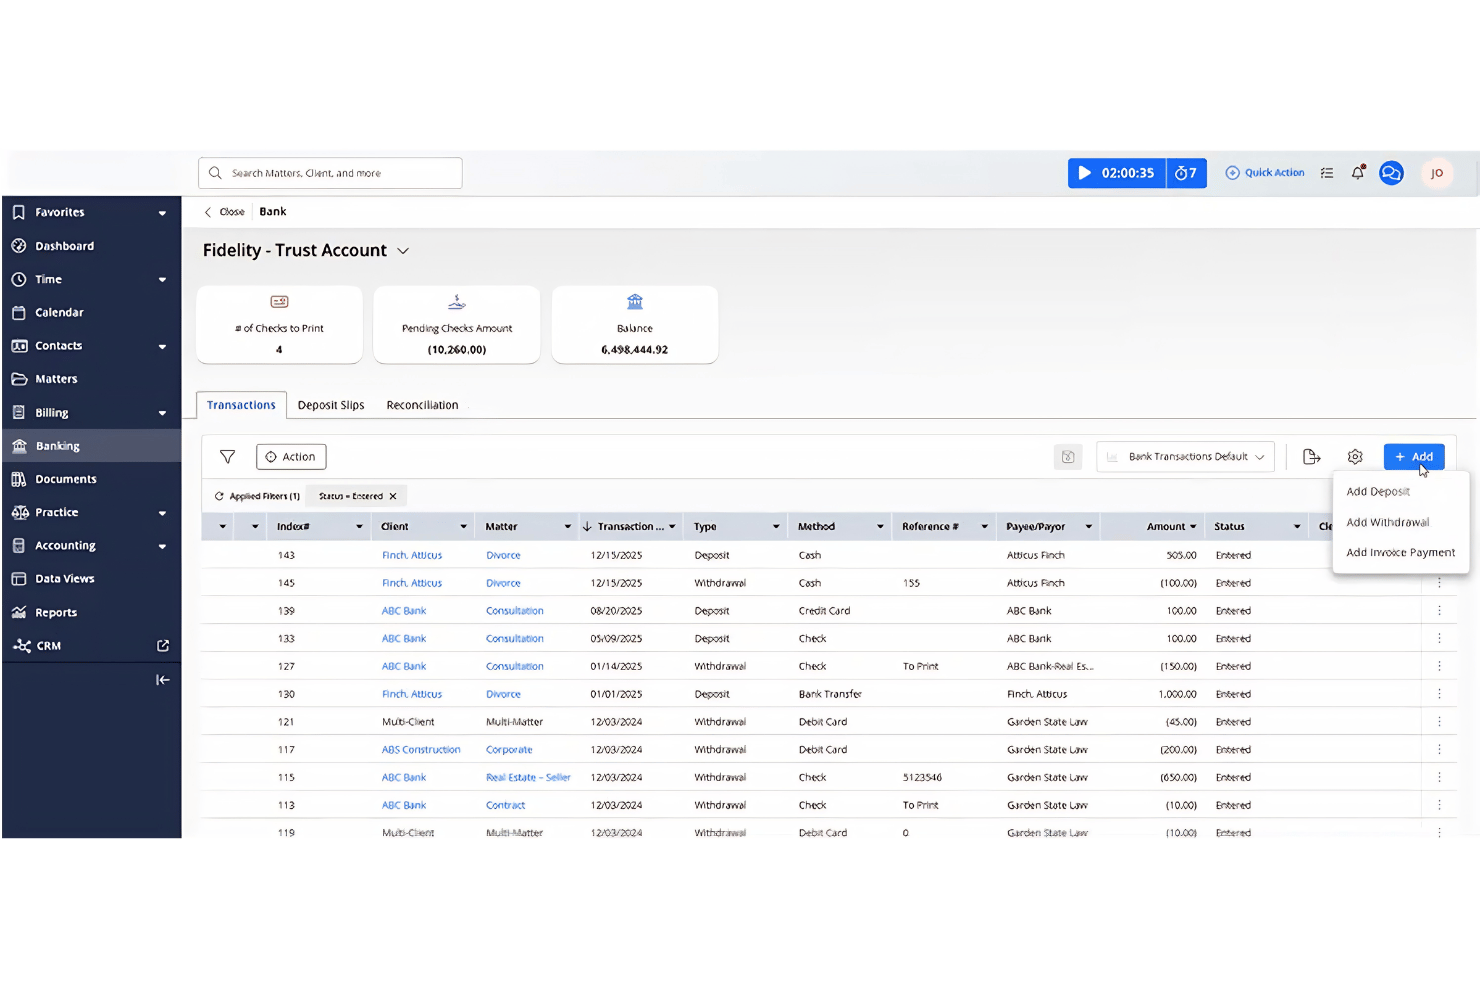This screenshot has width=1480, height=987.
Task: Open row menu for index 139
Action: pos(1439,611)
